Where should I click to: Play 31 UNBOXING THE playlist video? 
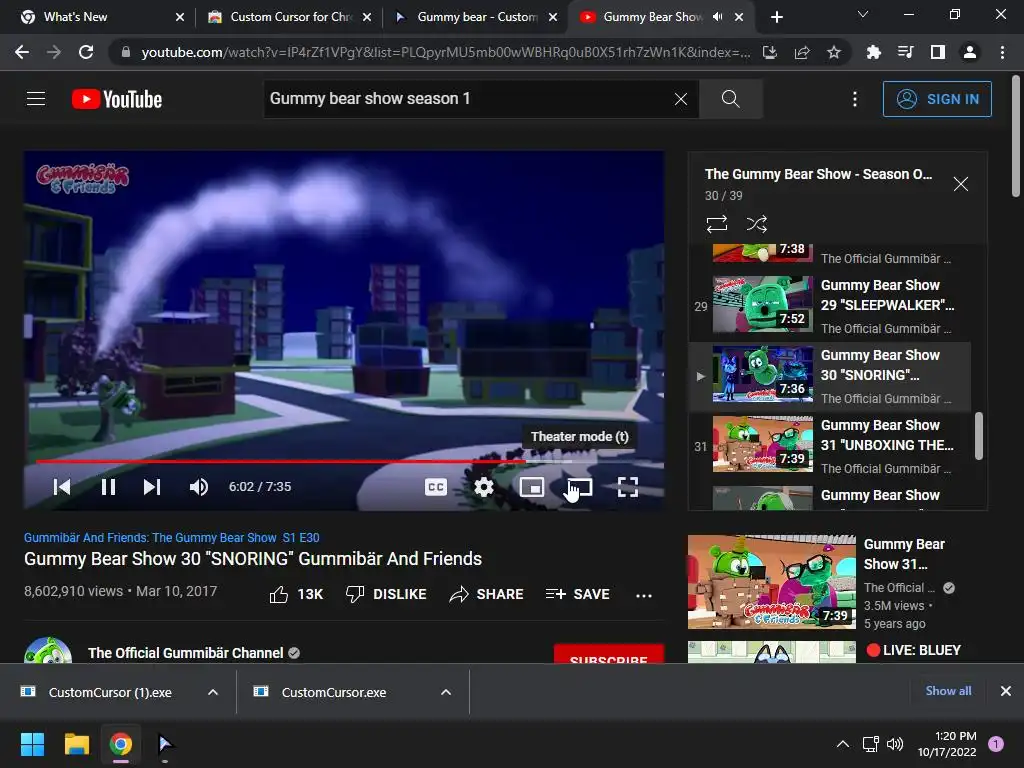(x=829, y=446)
